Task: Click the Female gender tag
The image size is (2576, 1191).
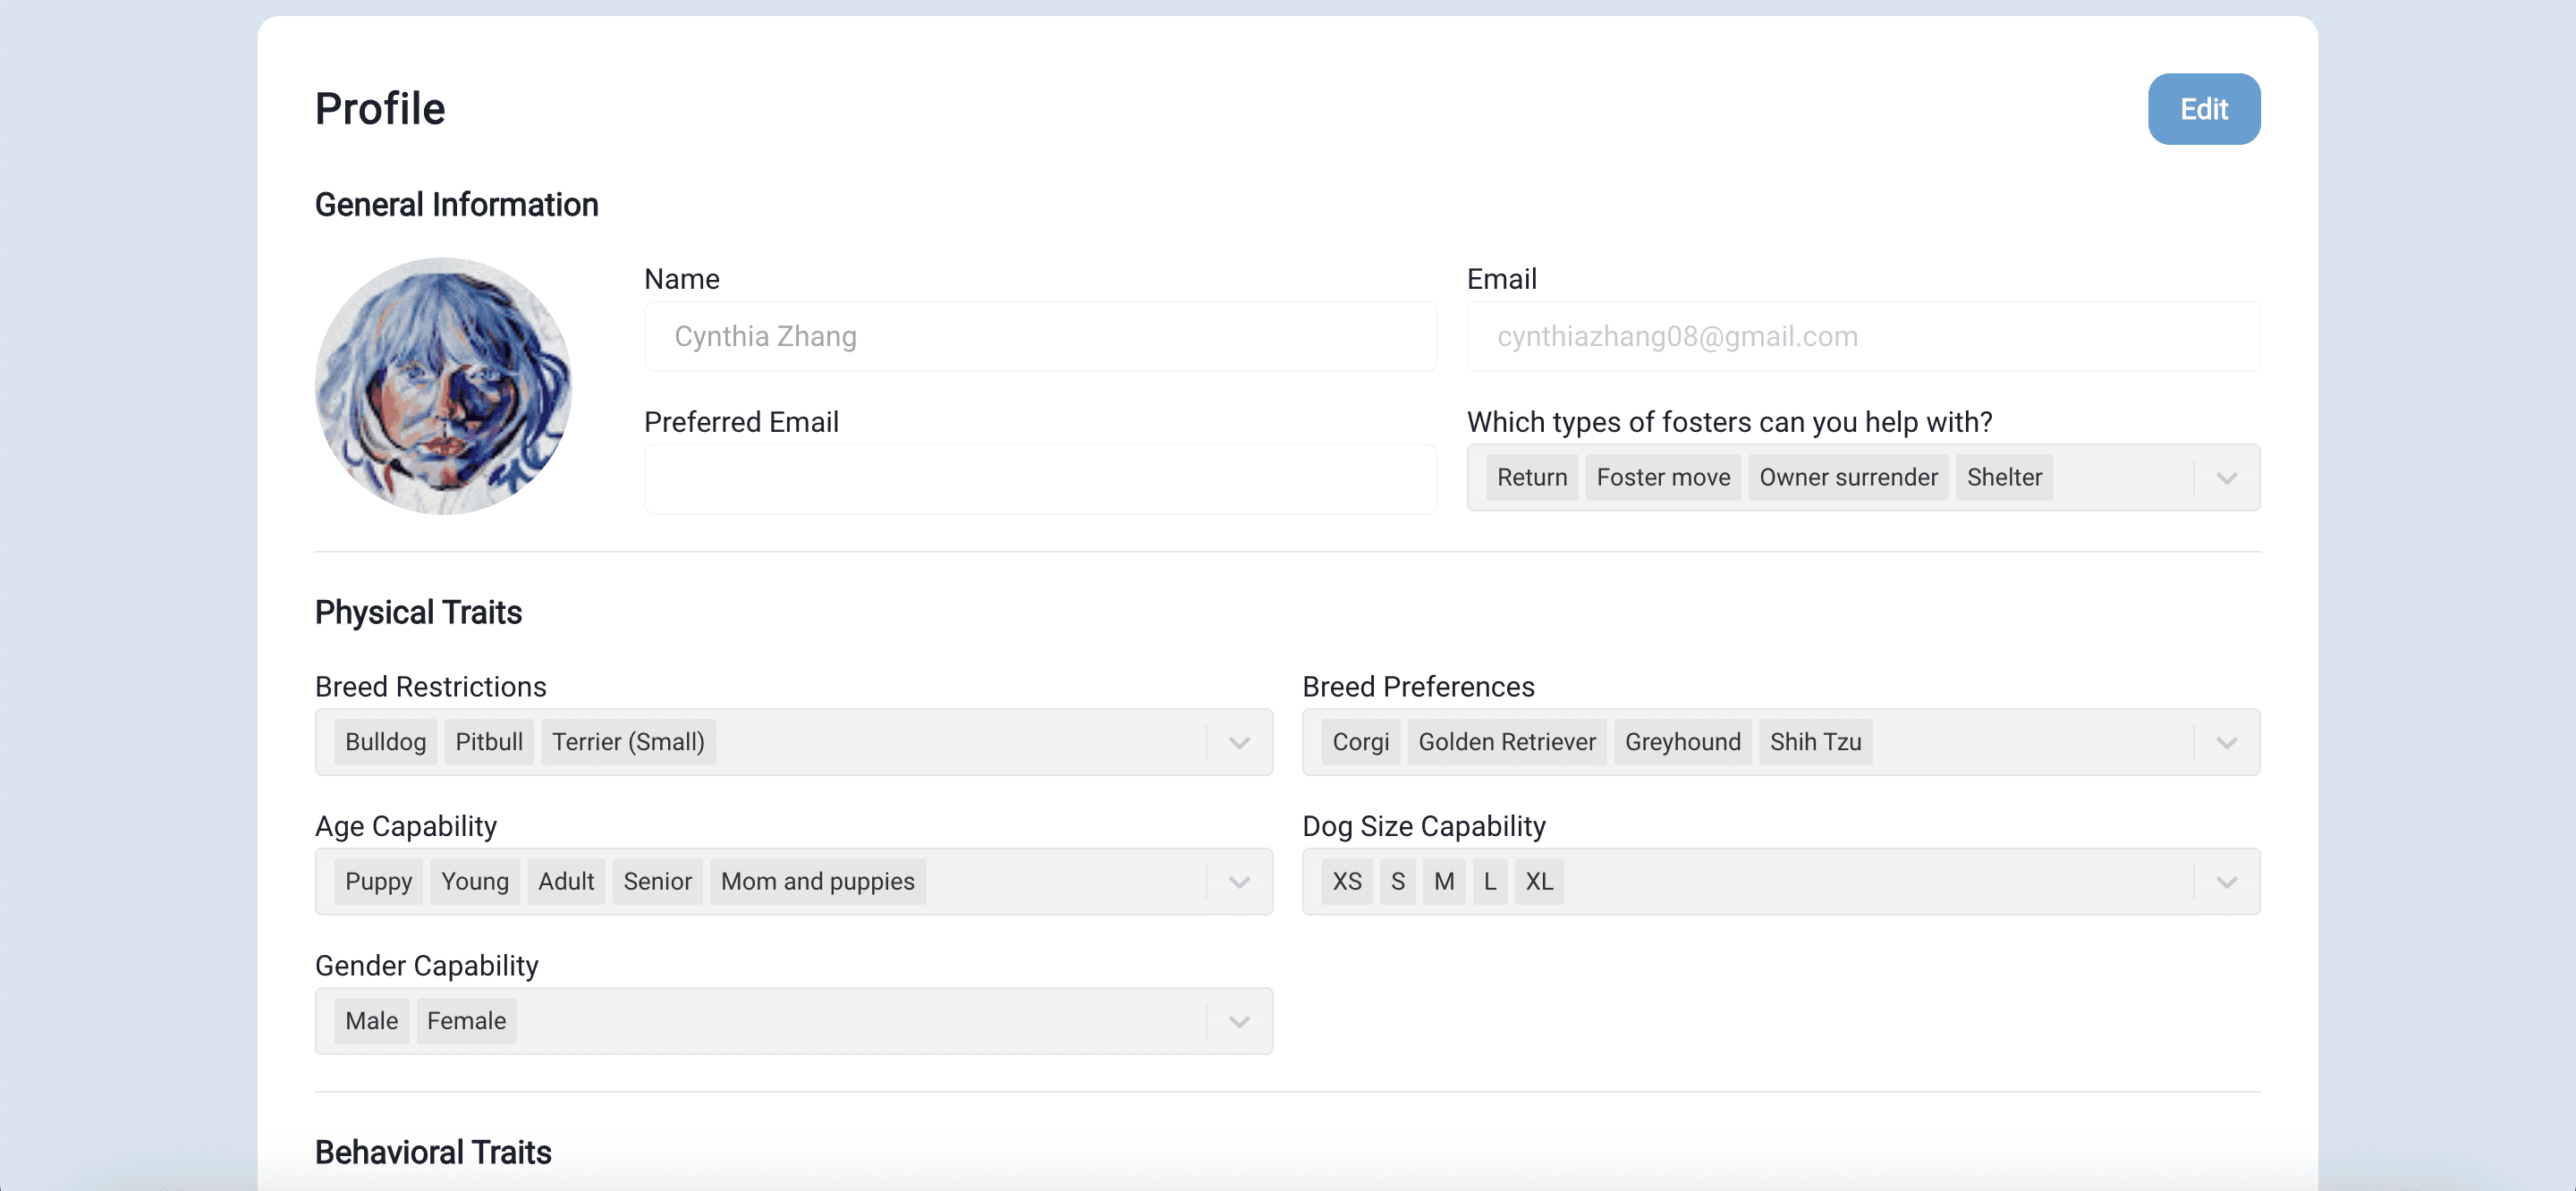Action: coord(466,1021)
